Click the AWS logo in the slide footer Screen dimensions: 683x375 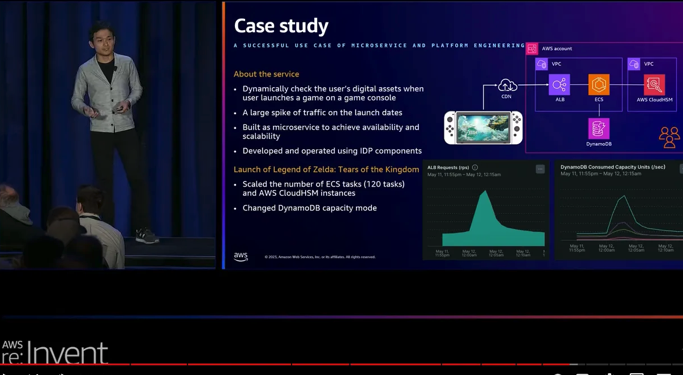(x=241, y=257)
